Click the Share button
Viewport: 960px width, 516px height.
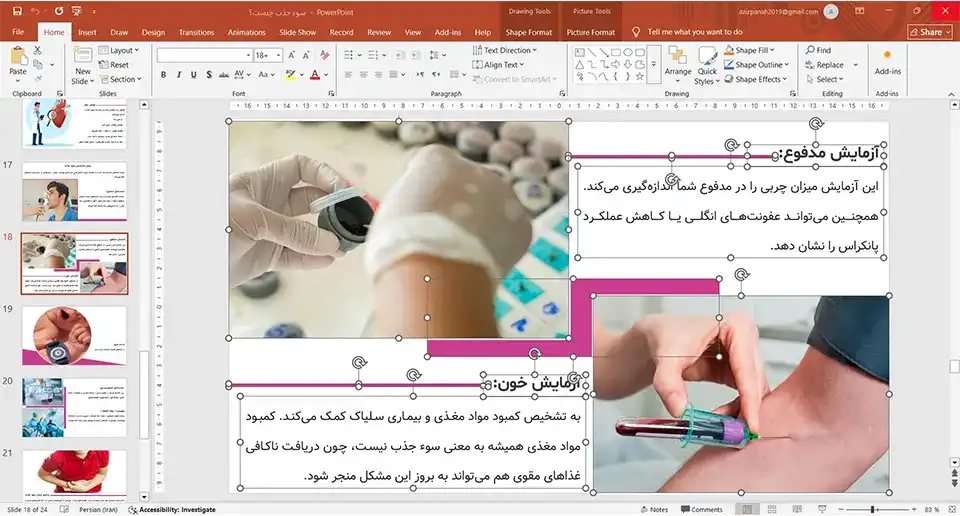click(931, 32)
